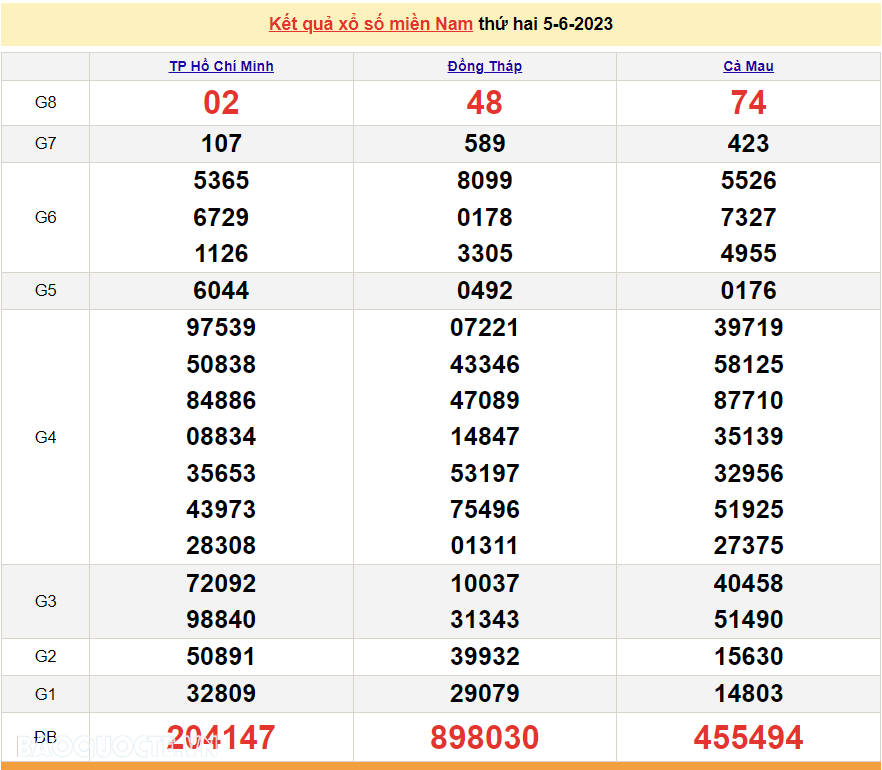Click the G4 number 97539

[x=221, y=328]
